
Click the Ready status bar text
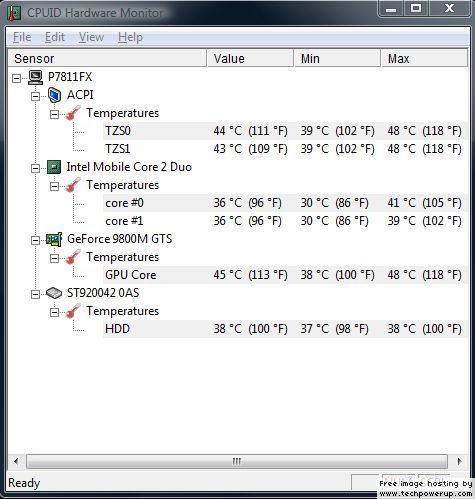pyautogui.click(x=24, y=483)
